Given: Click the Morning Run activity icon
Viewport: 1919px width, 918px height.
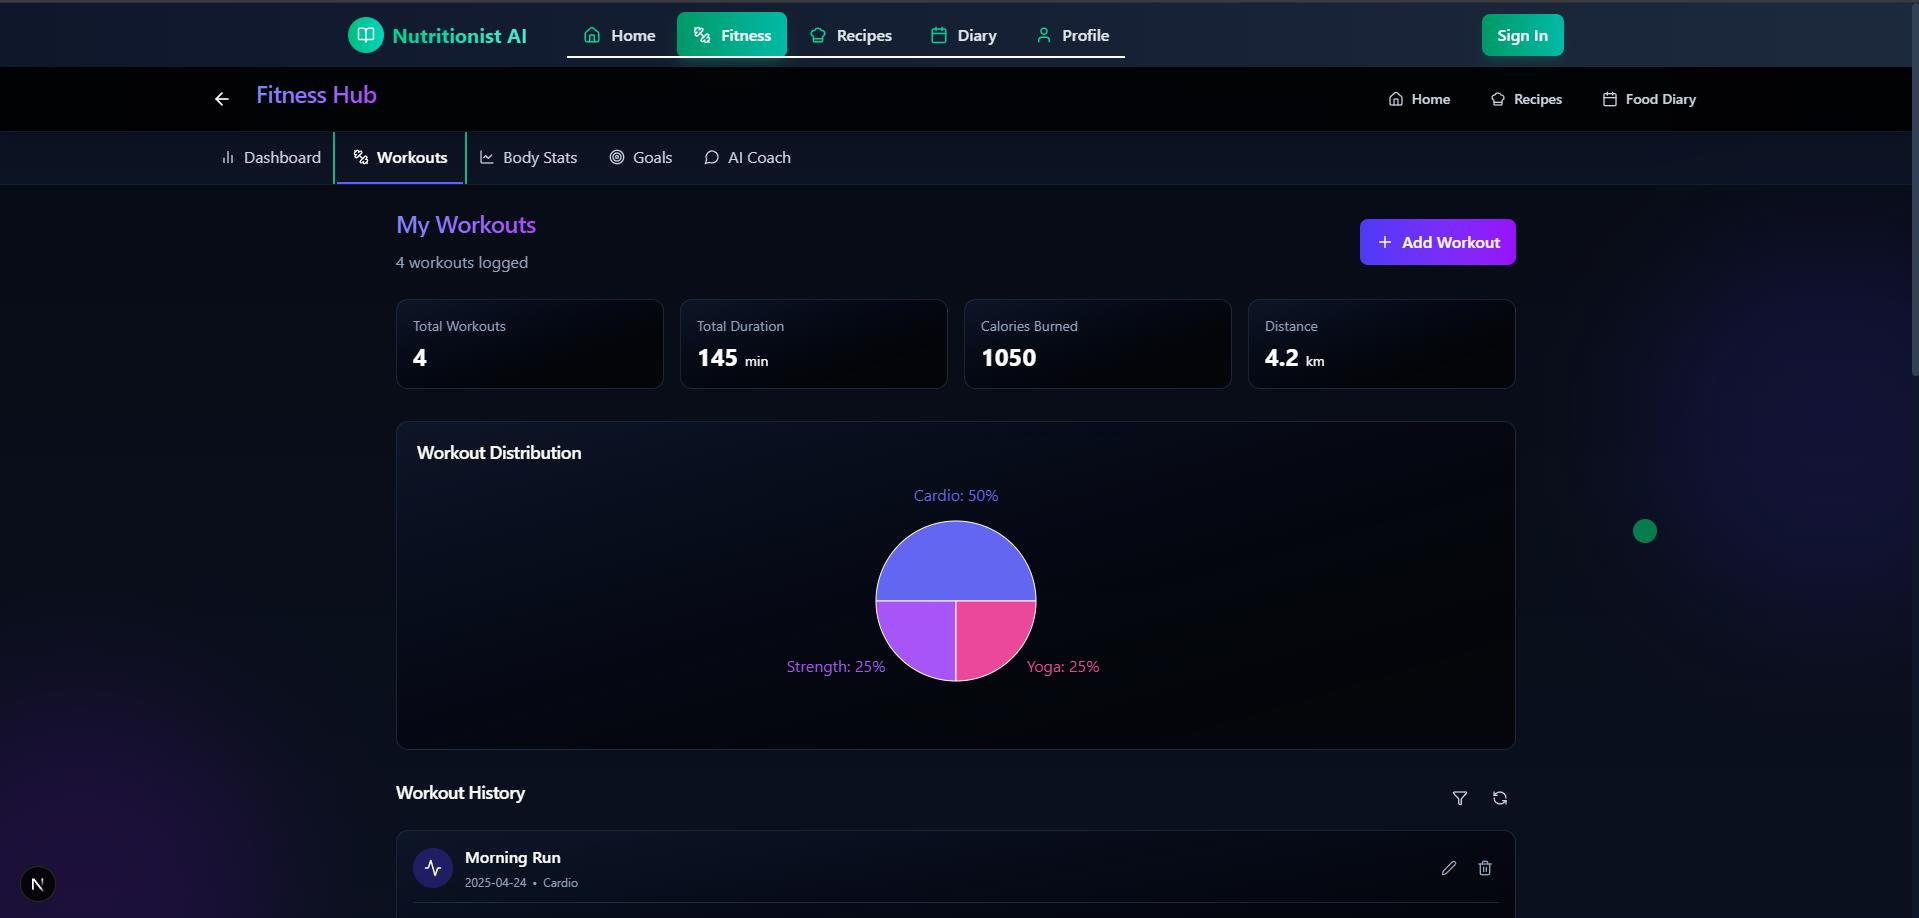Looking at the screenshot, I should [433, 868].
